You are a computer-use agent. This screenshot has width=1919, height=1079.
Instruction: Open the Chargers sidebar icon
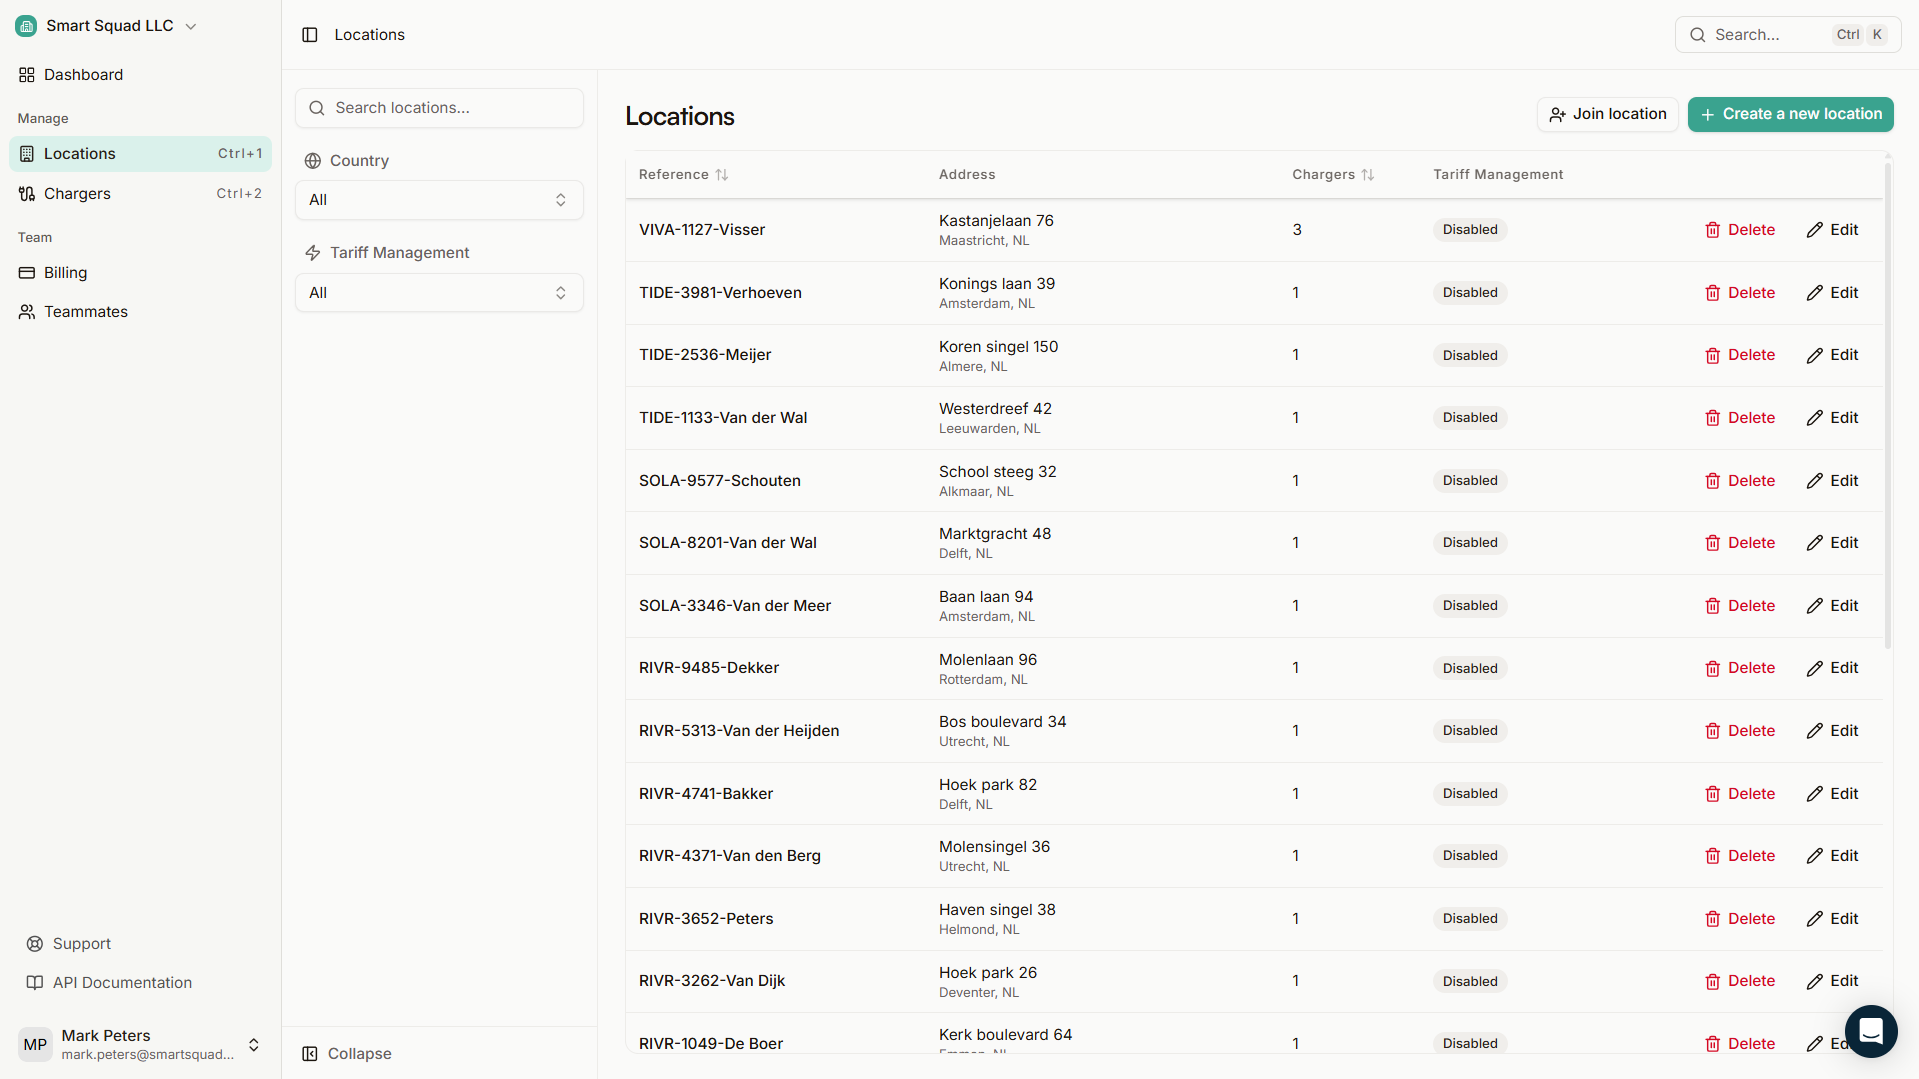[26, 193]
